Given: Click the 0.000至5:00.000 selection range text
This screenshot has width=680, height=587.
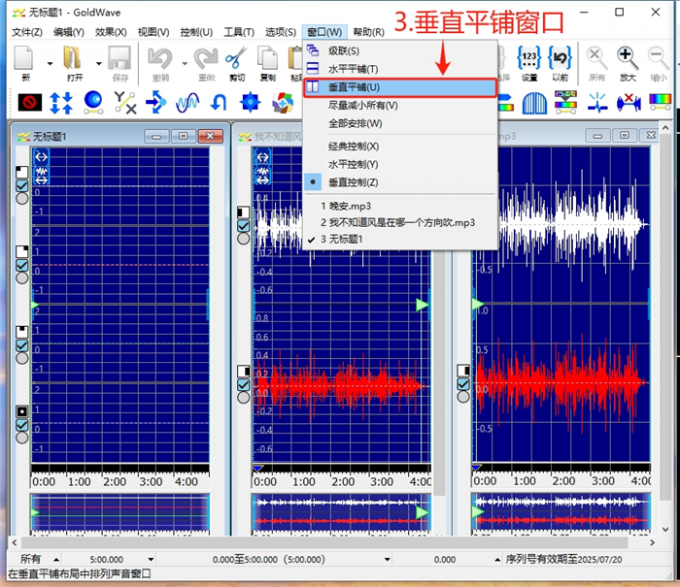Looking at the screenshot, I should coord(269,560).
